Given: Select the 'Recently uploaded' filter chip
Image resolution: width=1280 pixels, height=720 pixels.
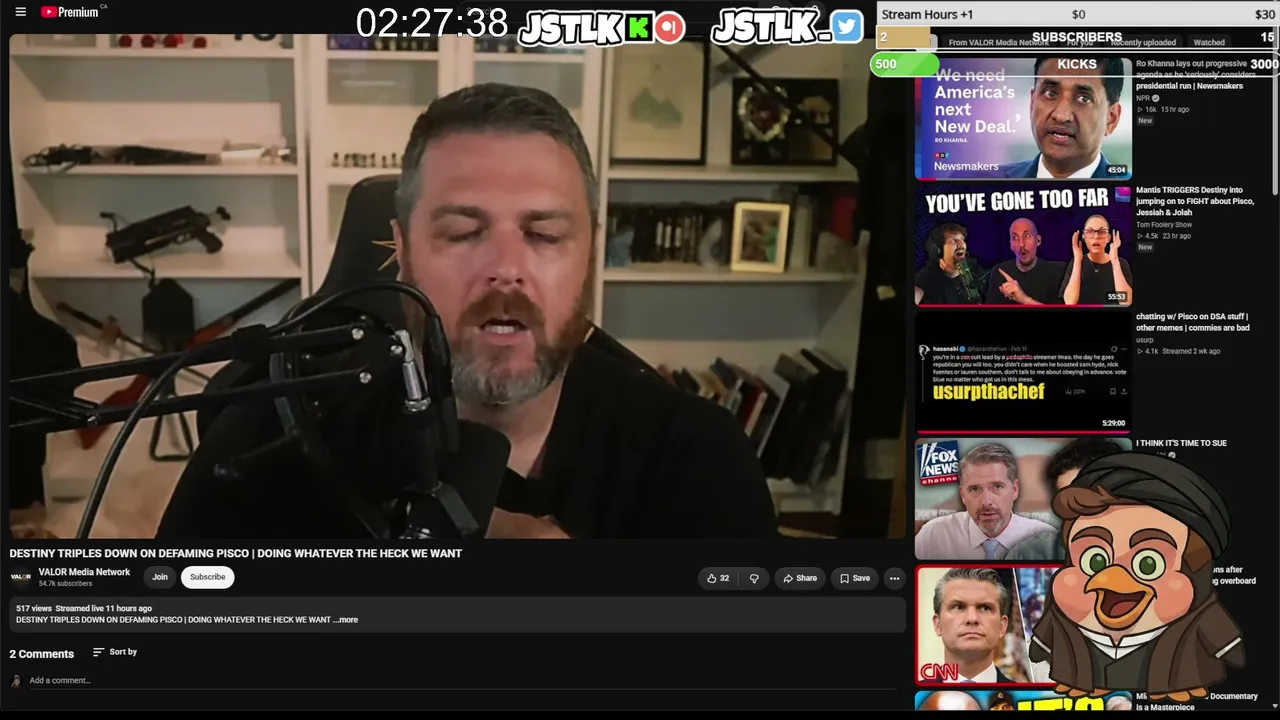Looking at the screenshot, I should click(x=1143, y=43).
